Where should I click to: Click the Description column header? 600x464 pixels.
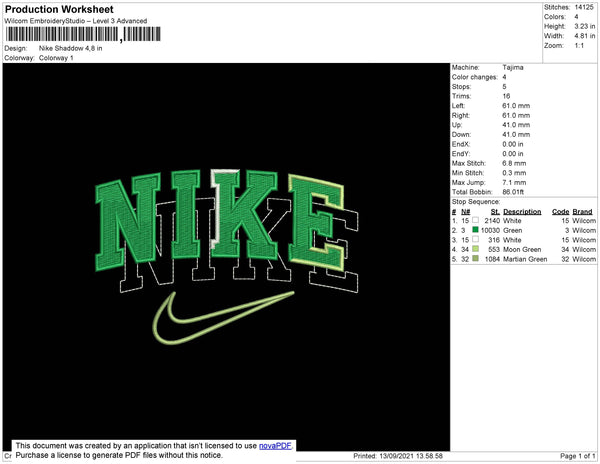pyautogui.click(x=522, y=212)
